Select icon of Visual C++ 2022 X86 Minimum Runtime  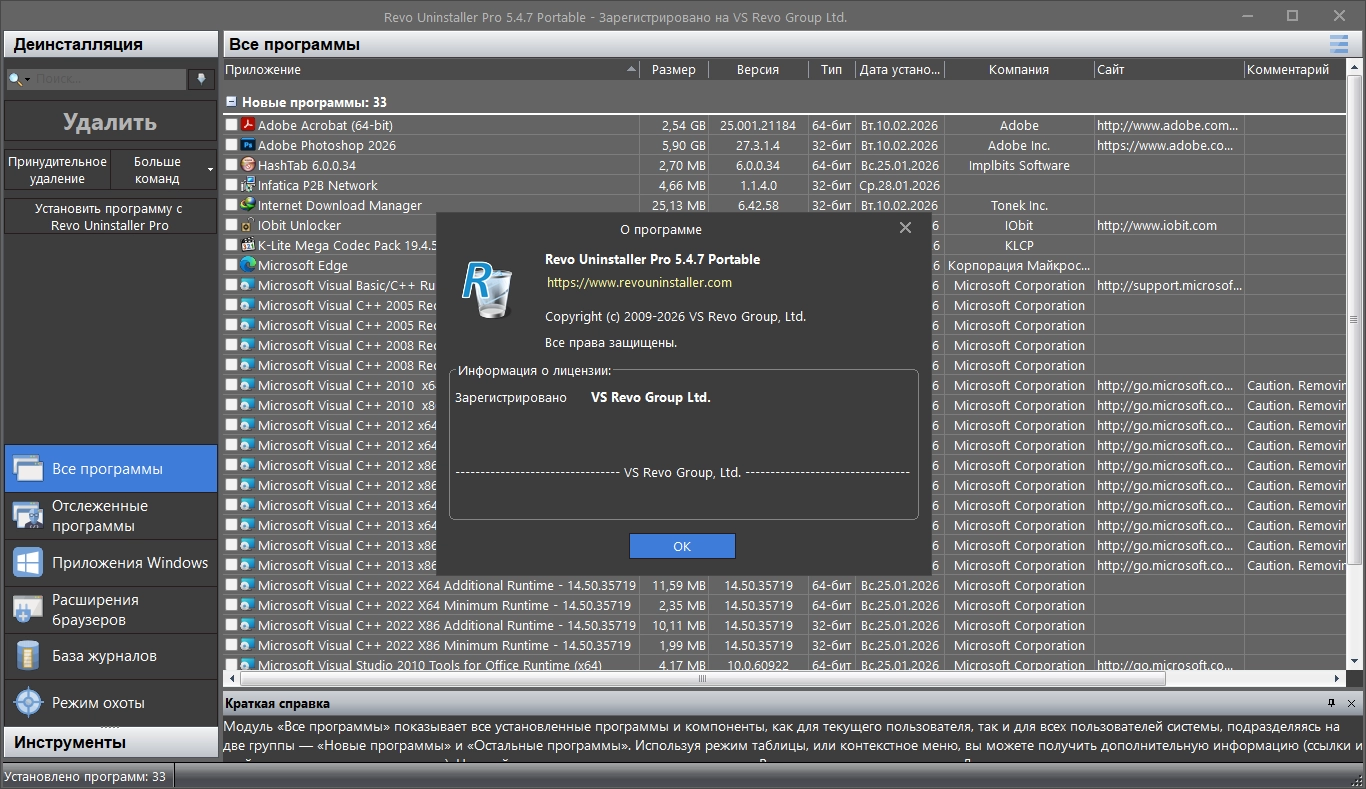(247, 645)
